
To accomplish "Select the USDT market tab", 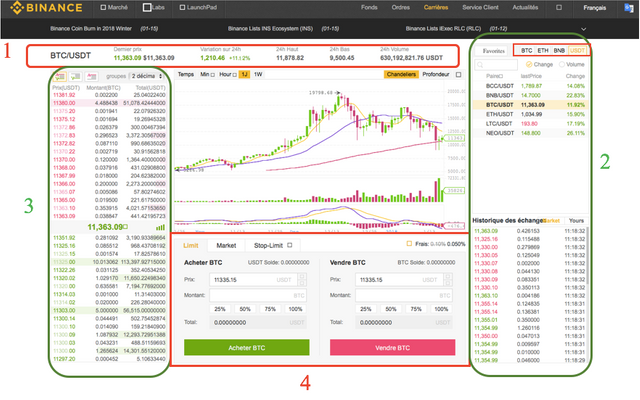I will click(x=577, y=51).
